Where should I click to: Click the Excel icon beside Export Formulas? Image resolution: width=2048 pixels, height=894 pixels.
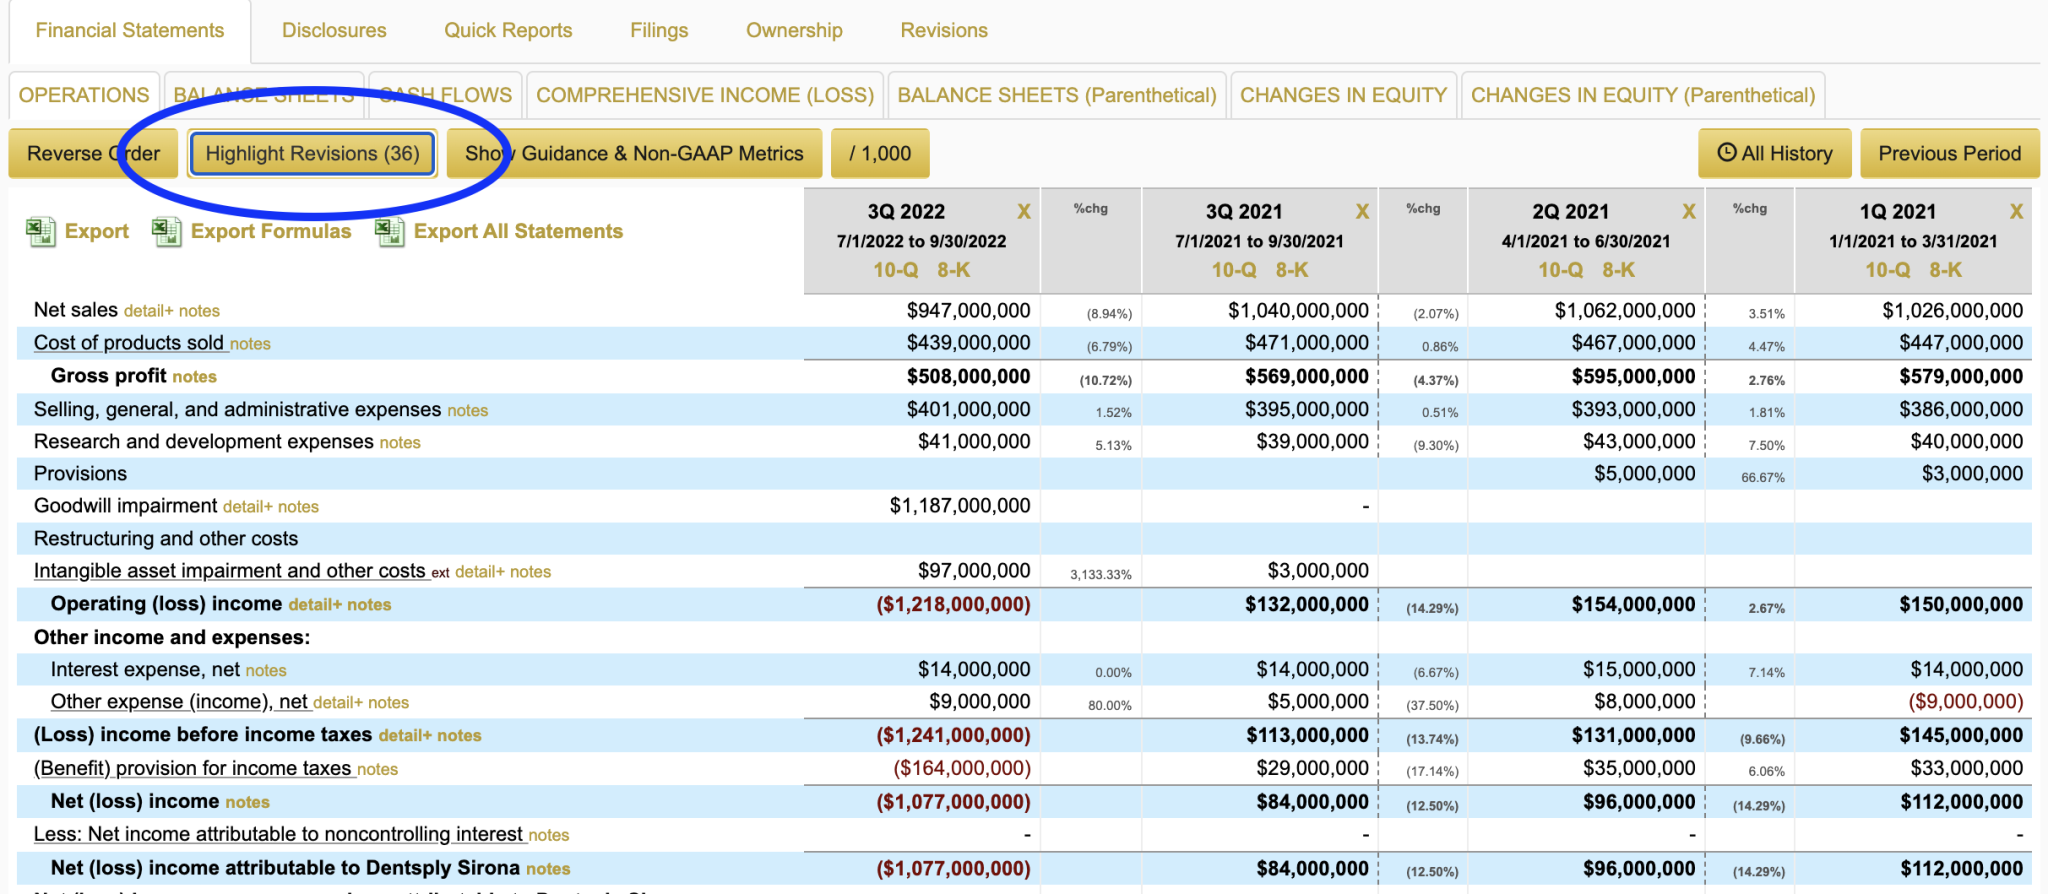pyautogui.click(x=166, y=232)
